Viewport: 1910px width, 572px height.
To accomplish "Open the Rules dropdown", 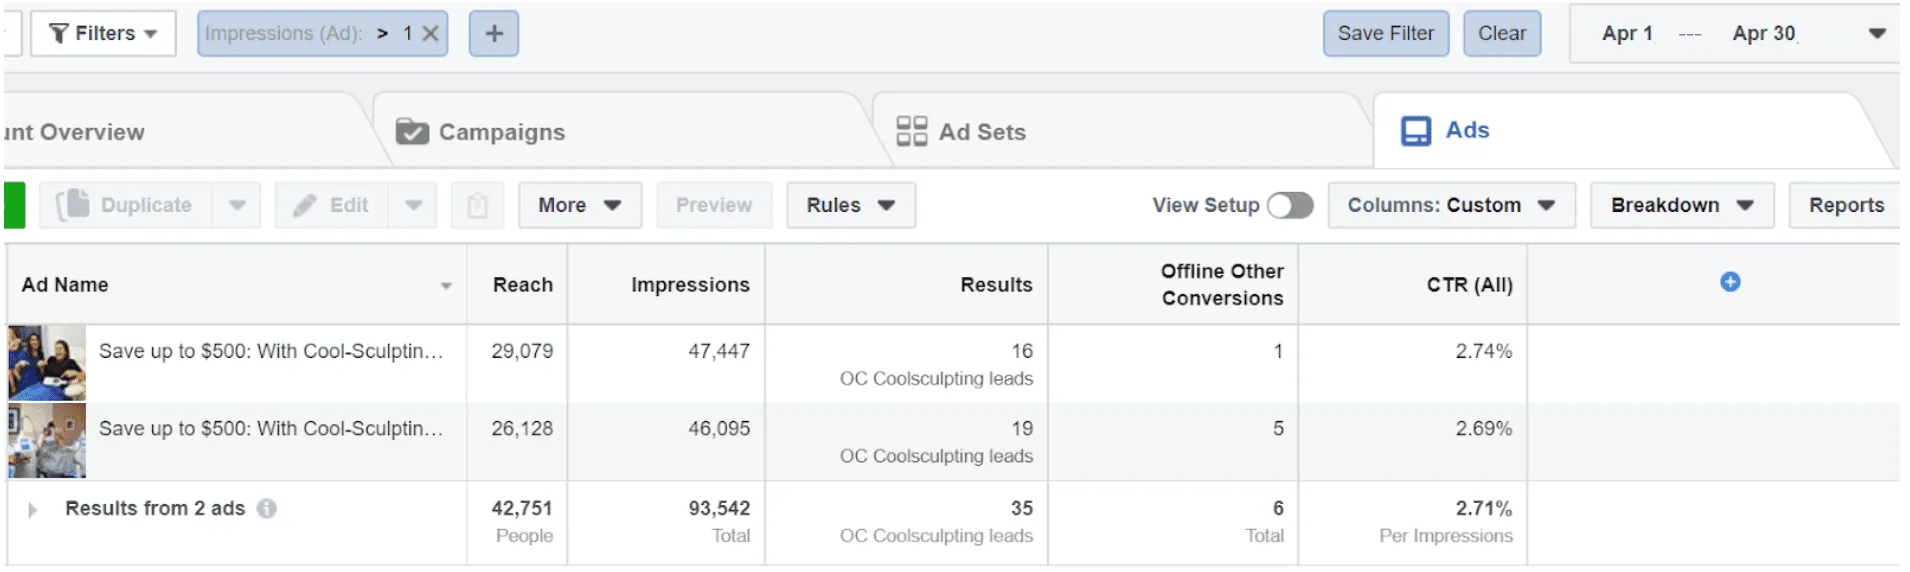I will [x=851, y=205].
